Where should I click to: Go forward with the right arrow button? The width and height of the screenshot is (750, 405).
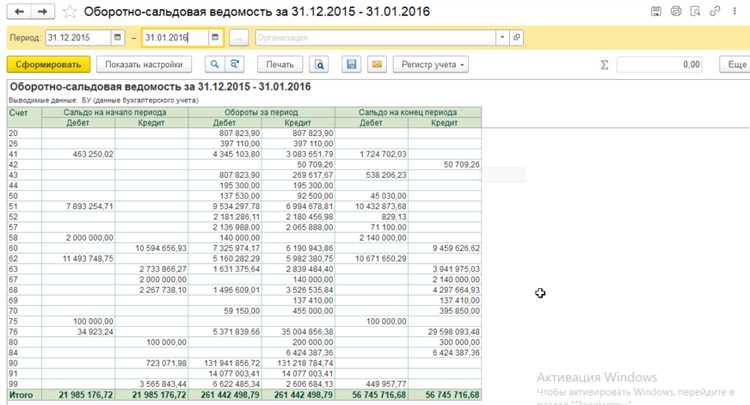[x=43, y=11]
